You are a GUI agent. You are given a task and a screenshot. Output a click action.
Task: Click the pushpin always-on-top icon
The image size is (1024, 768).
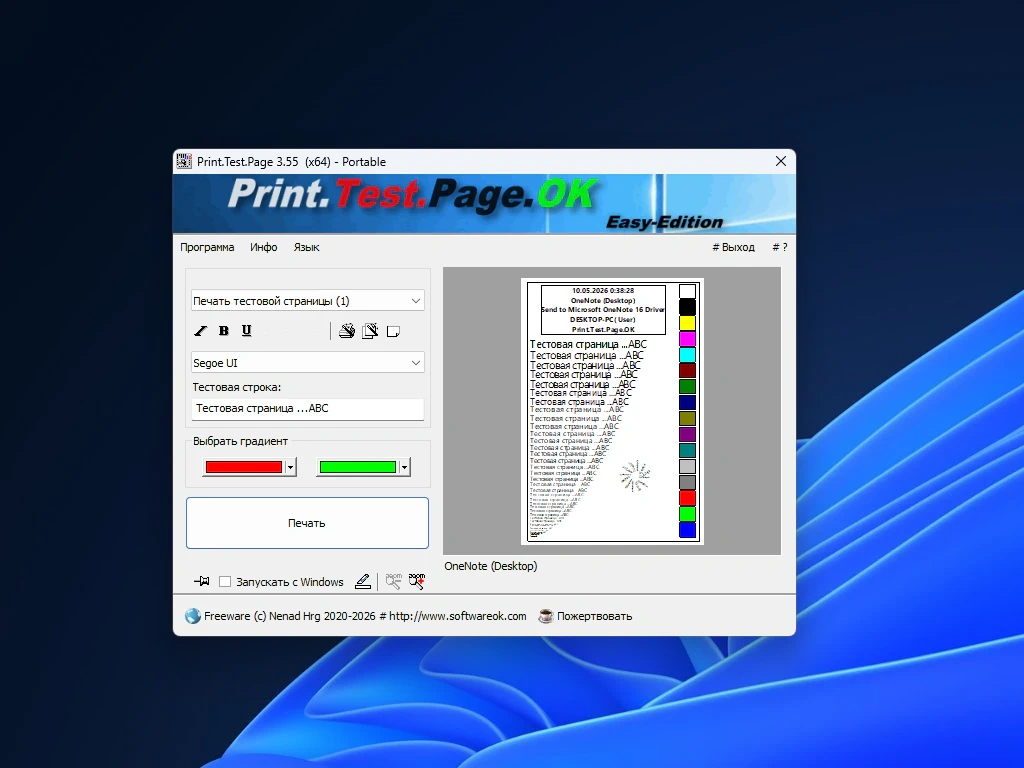pos(202,581)
